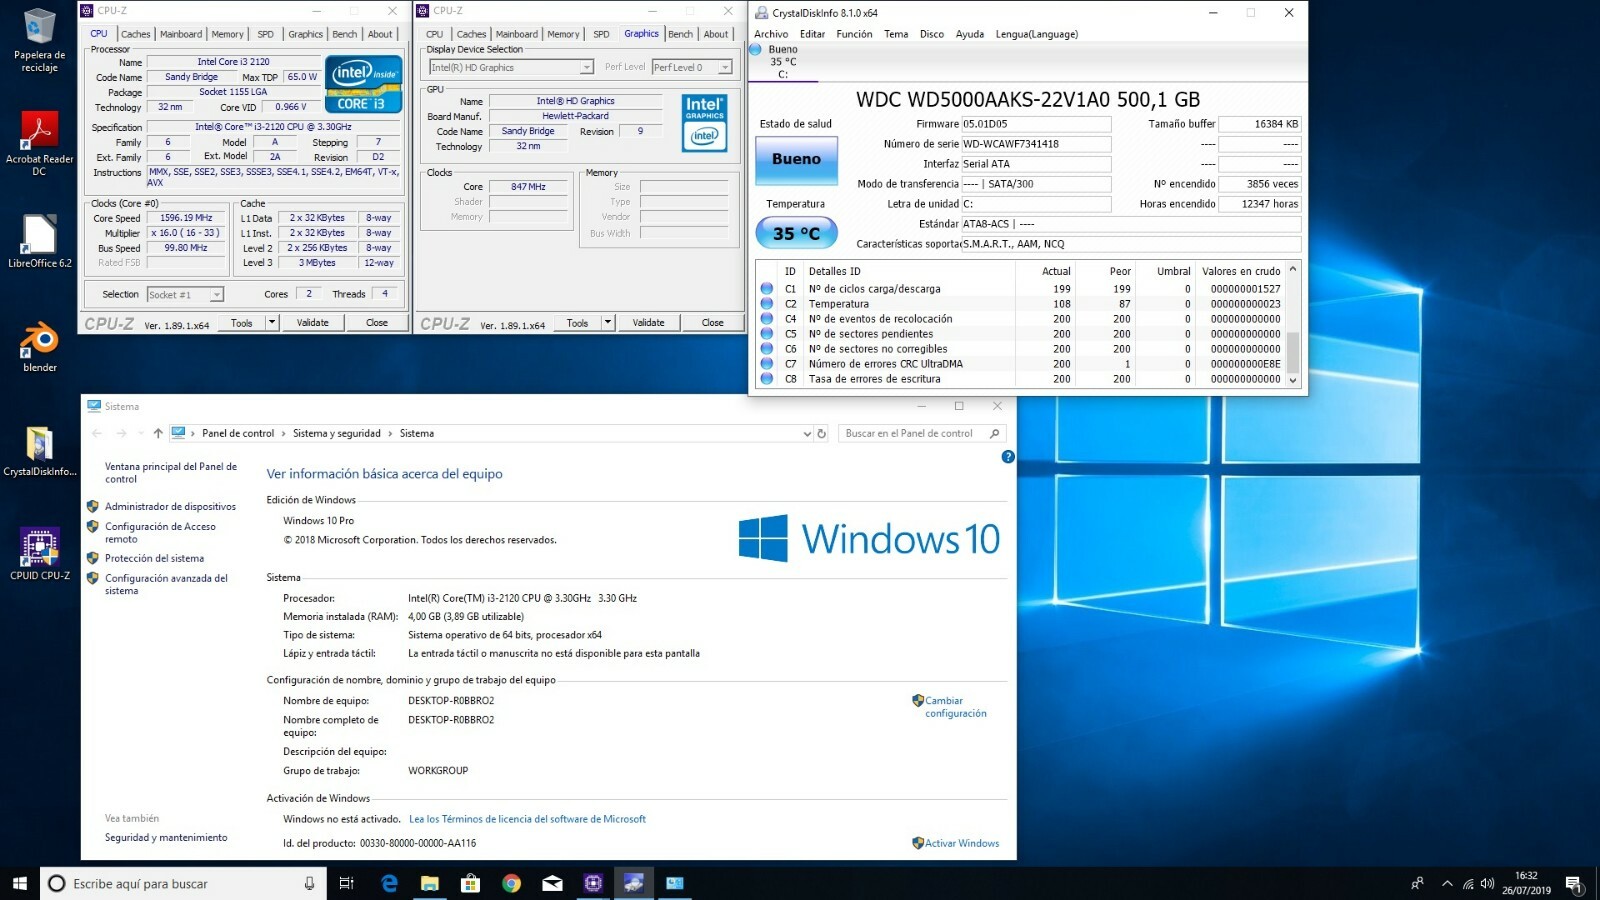The width and height of the screenshot is (1600, 900).
Task: Open the Perf Level dropdown
Action: click(x=725, y=68)
